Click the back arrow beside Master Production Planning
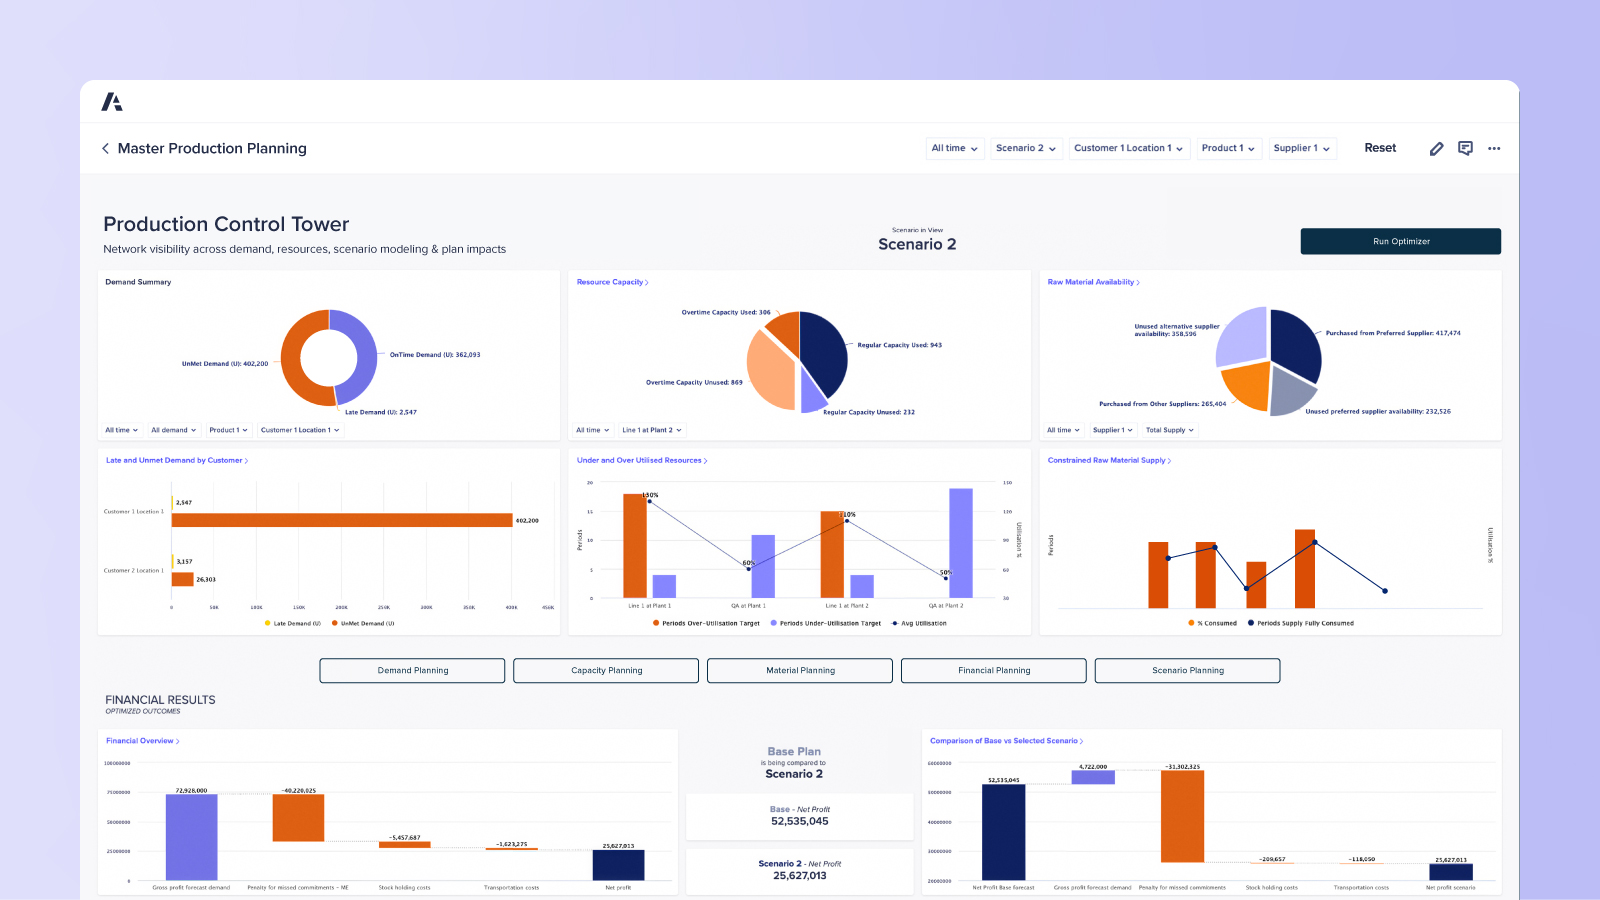This screenshot has width=1600, height=900. 105,148
